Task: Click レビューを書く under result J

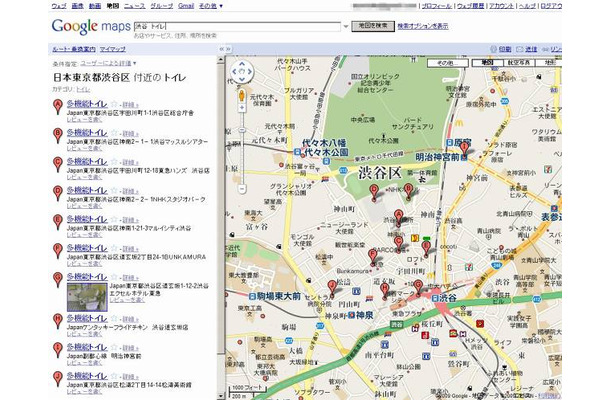Action: 84,391
